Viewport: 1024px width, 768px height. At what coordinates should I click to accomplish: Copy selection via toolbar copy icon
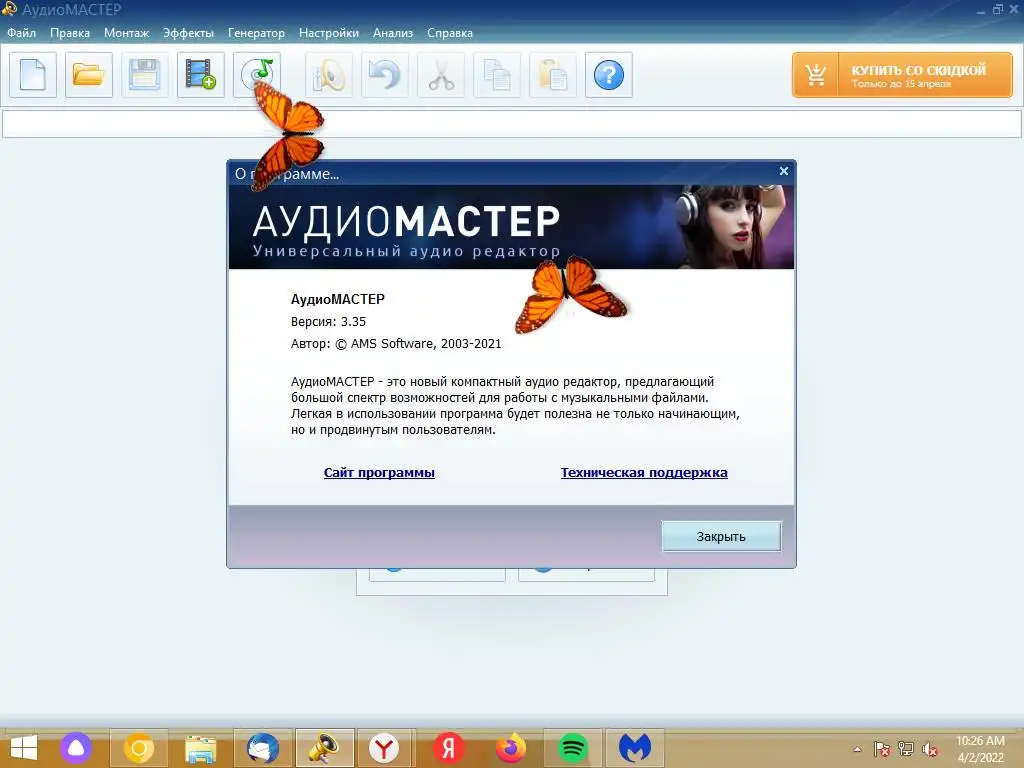tap(497, 75)
